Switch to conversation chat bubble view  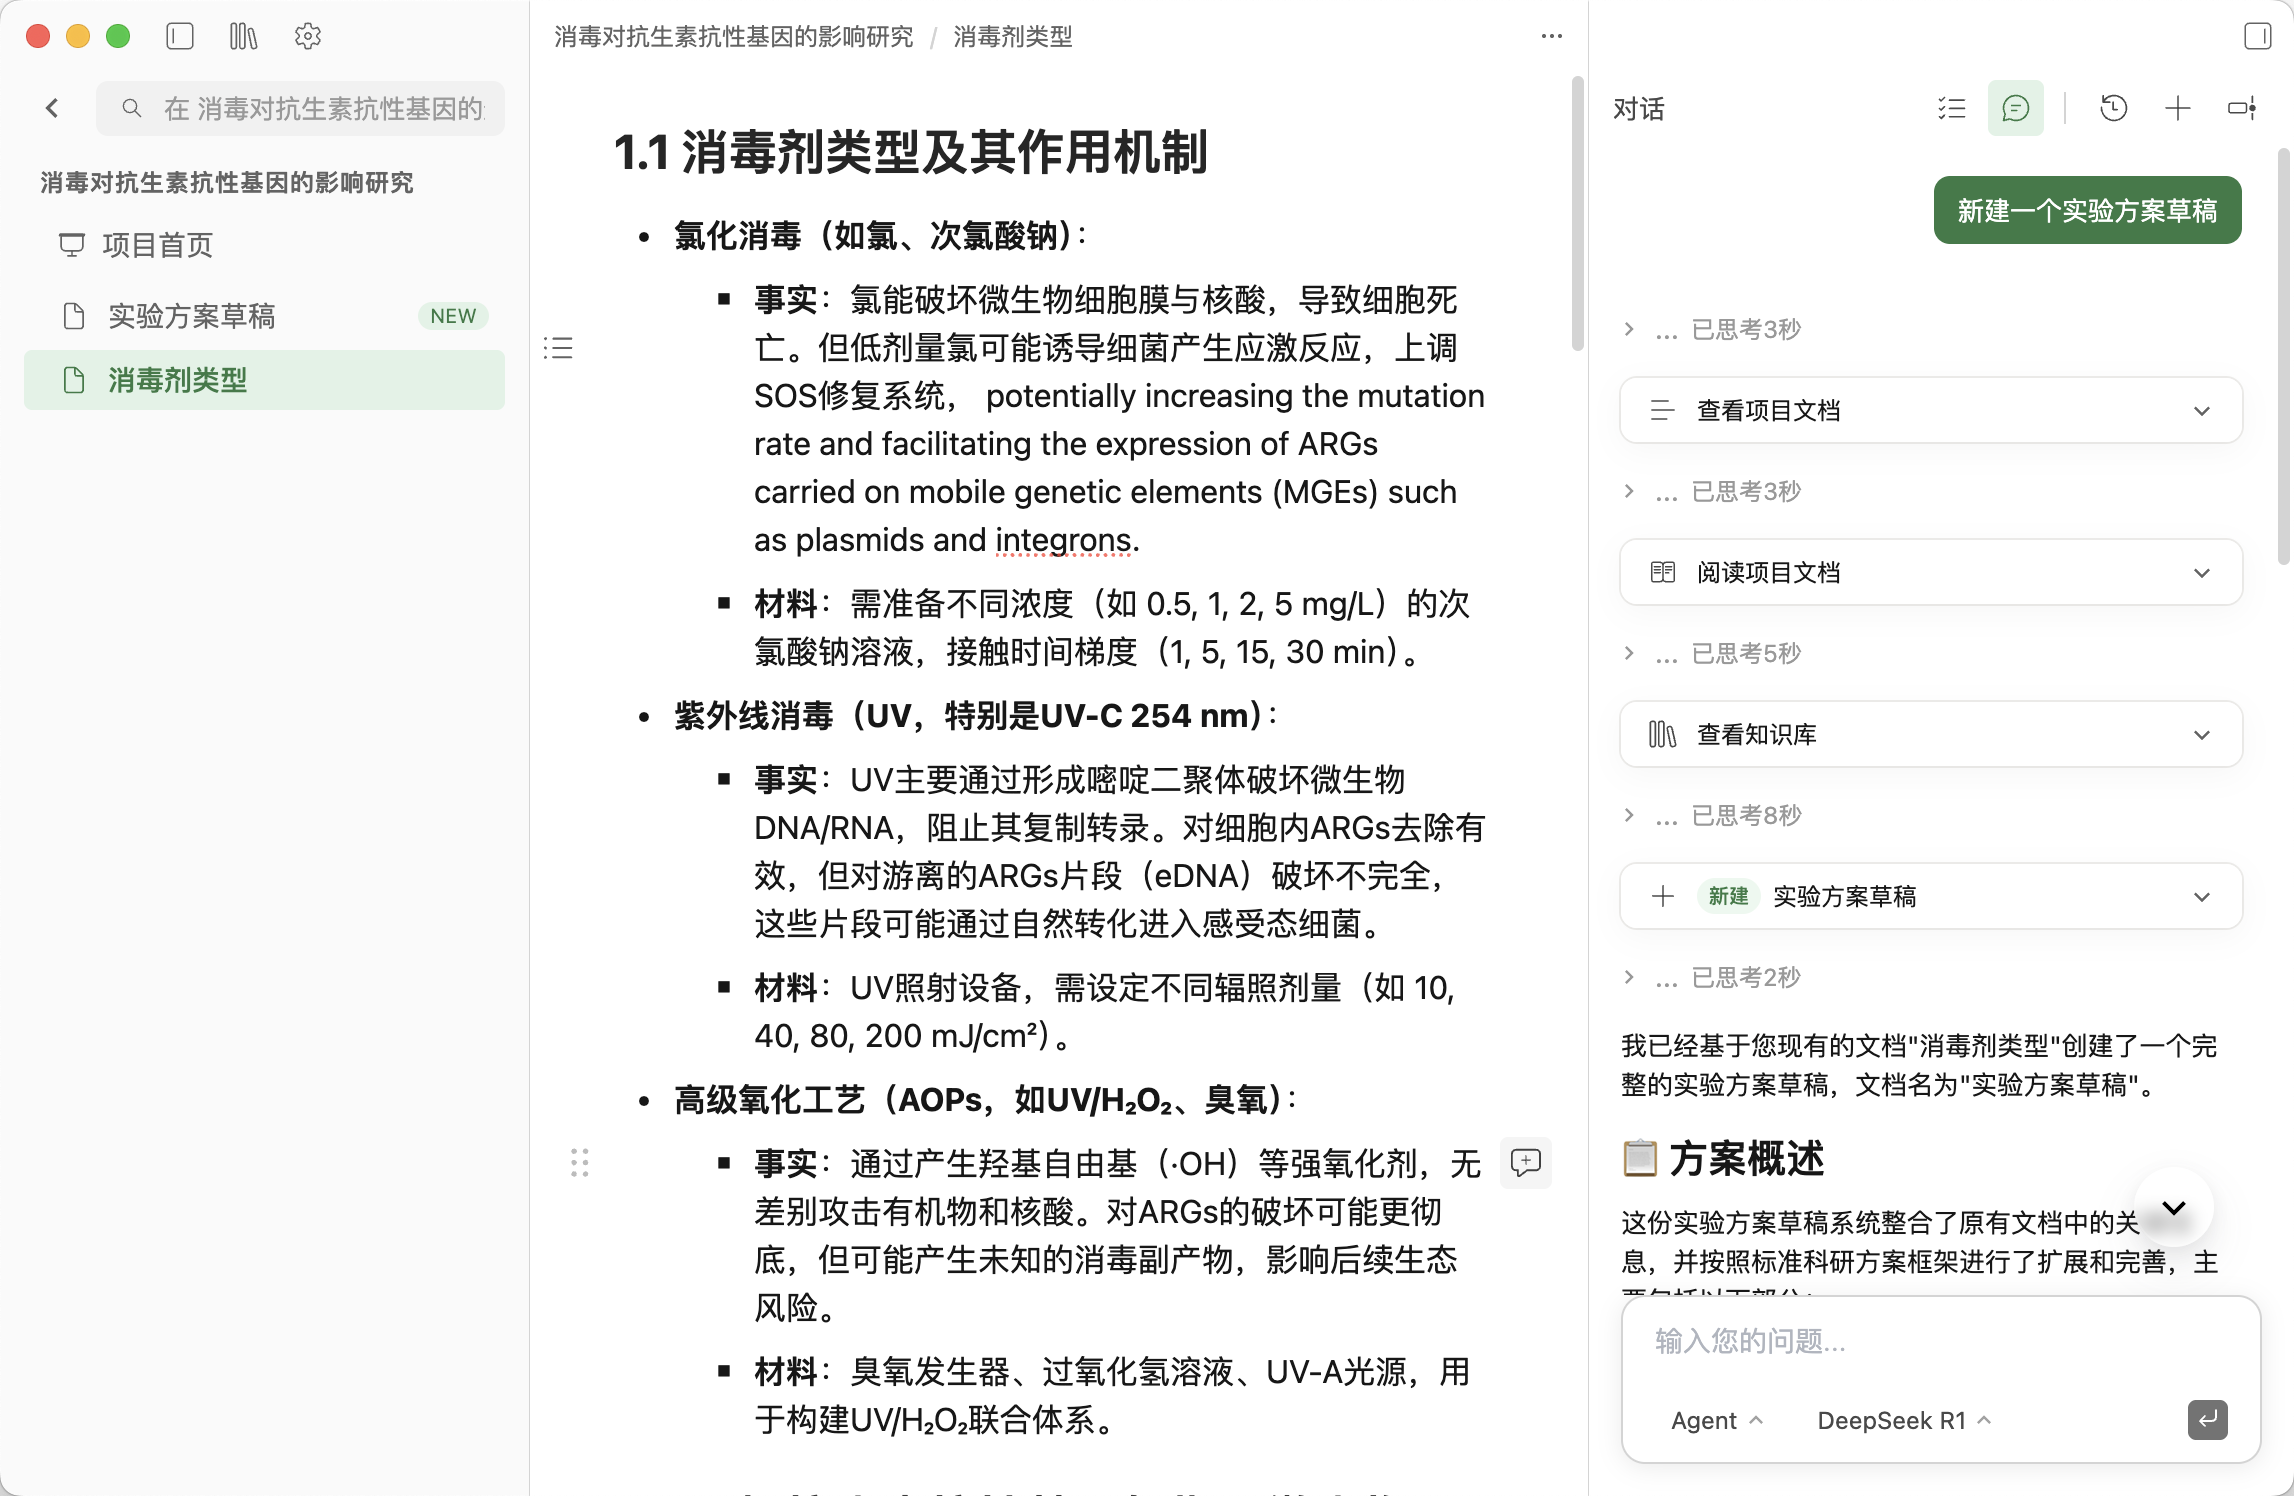coord(2015,108)
